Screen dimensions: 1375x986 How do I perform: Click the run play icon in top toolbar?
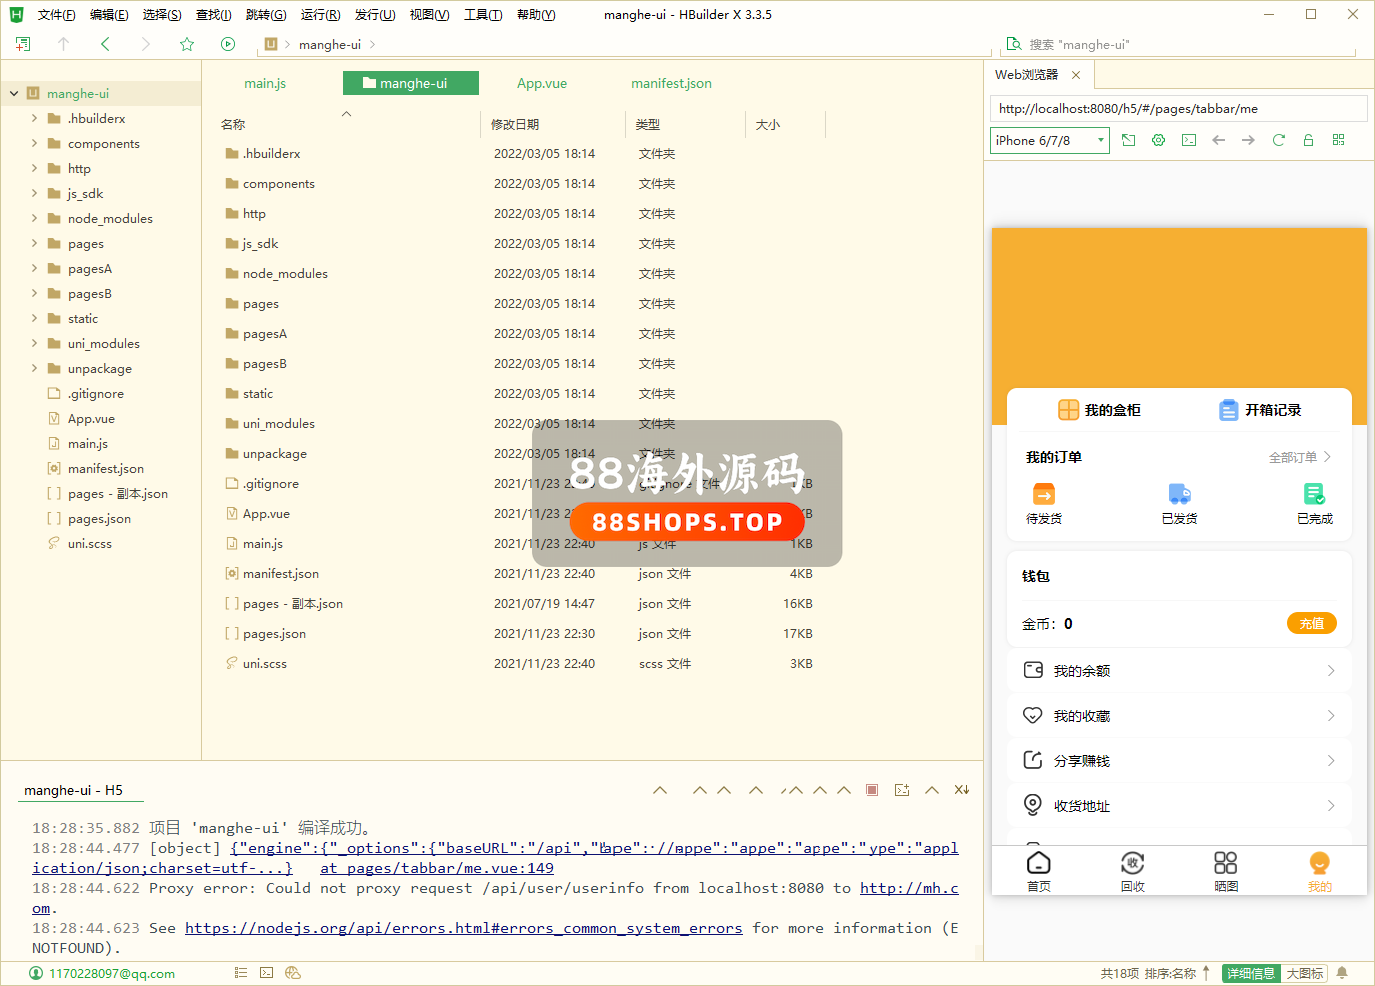pos(228,44)
